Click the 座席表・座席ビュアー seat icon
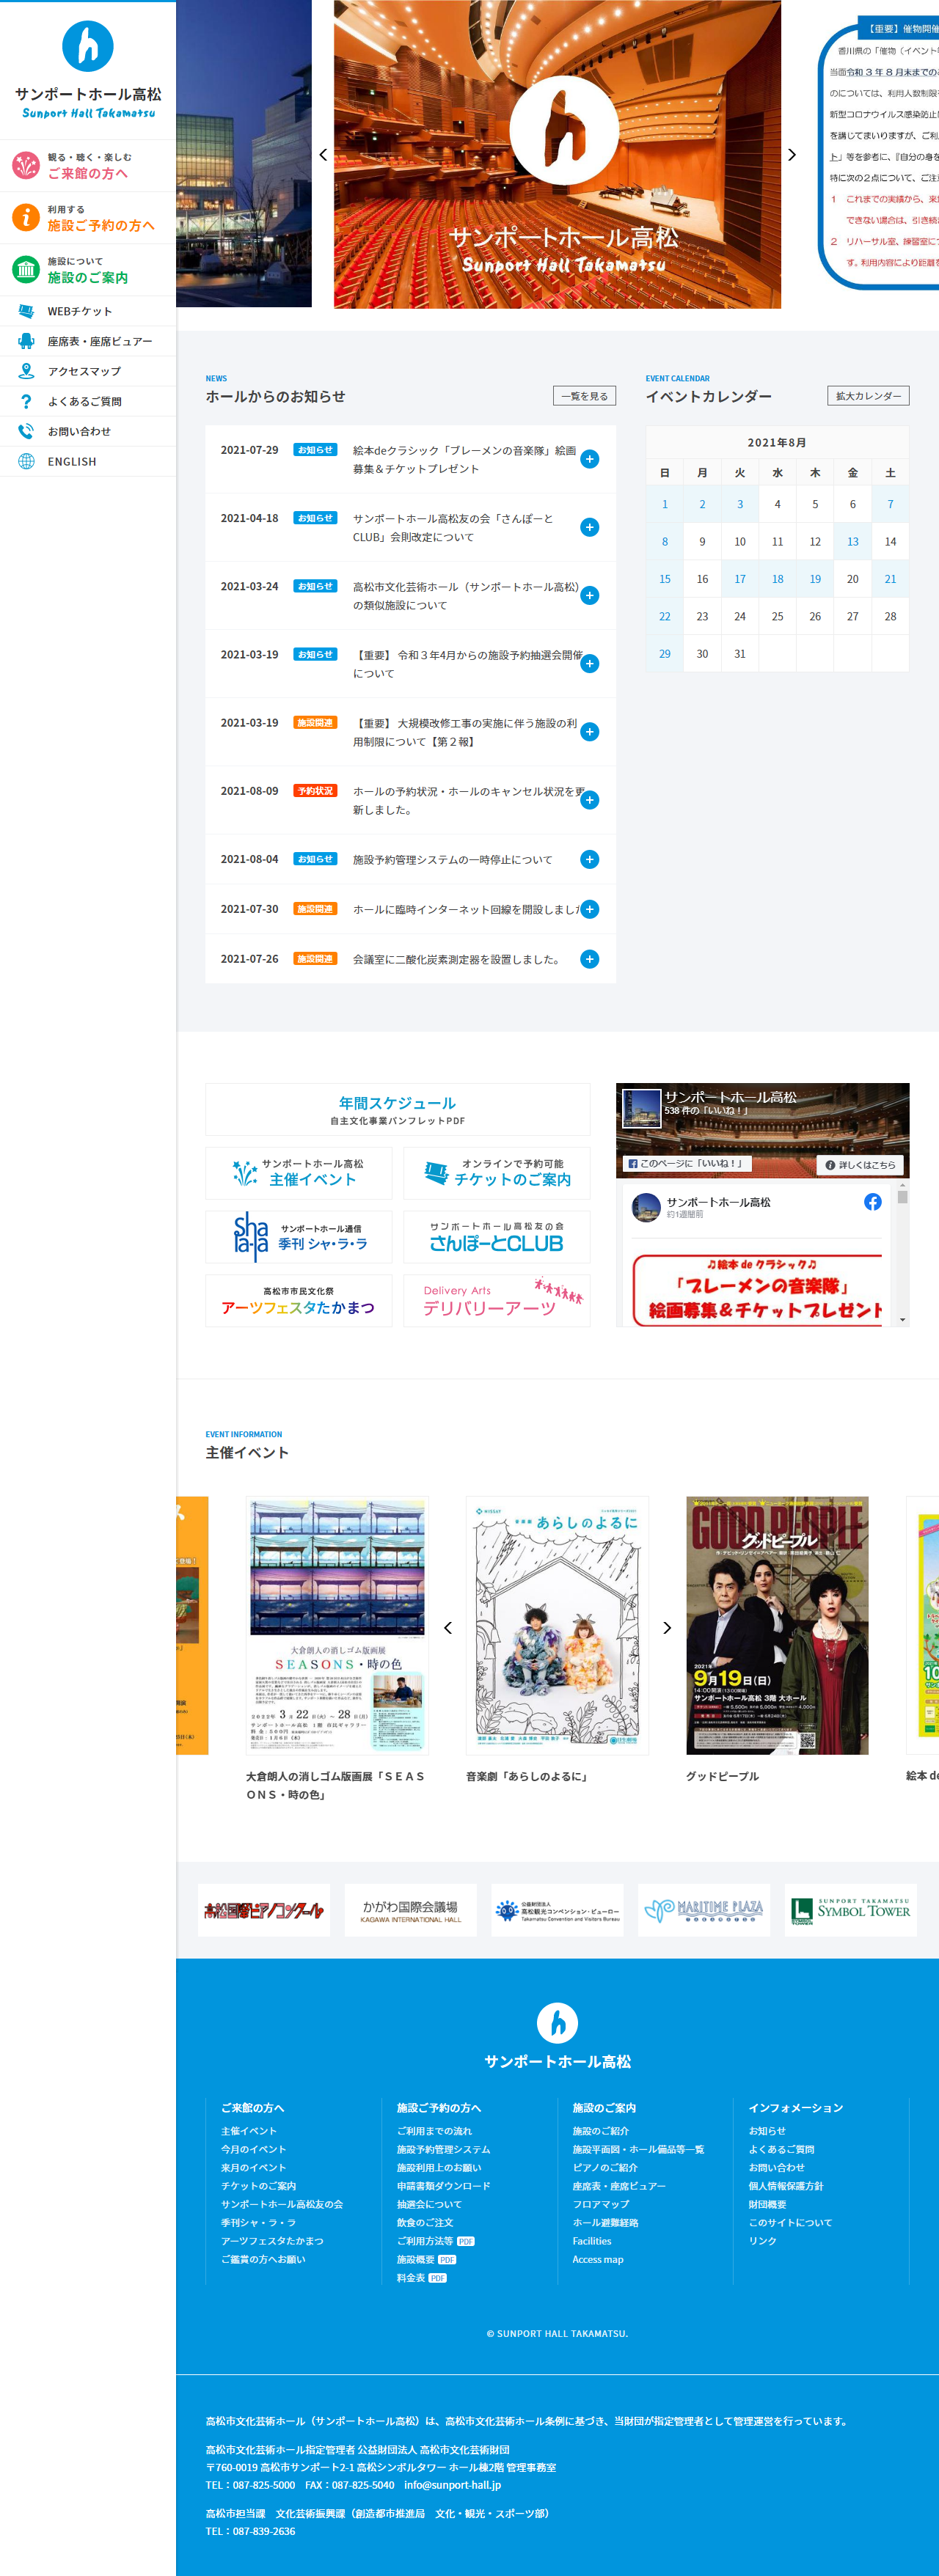 coord(26,341)
